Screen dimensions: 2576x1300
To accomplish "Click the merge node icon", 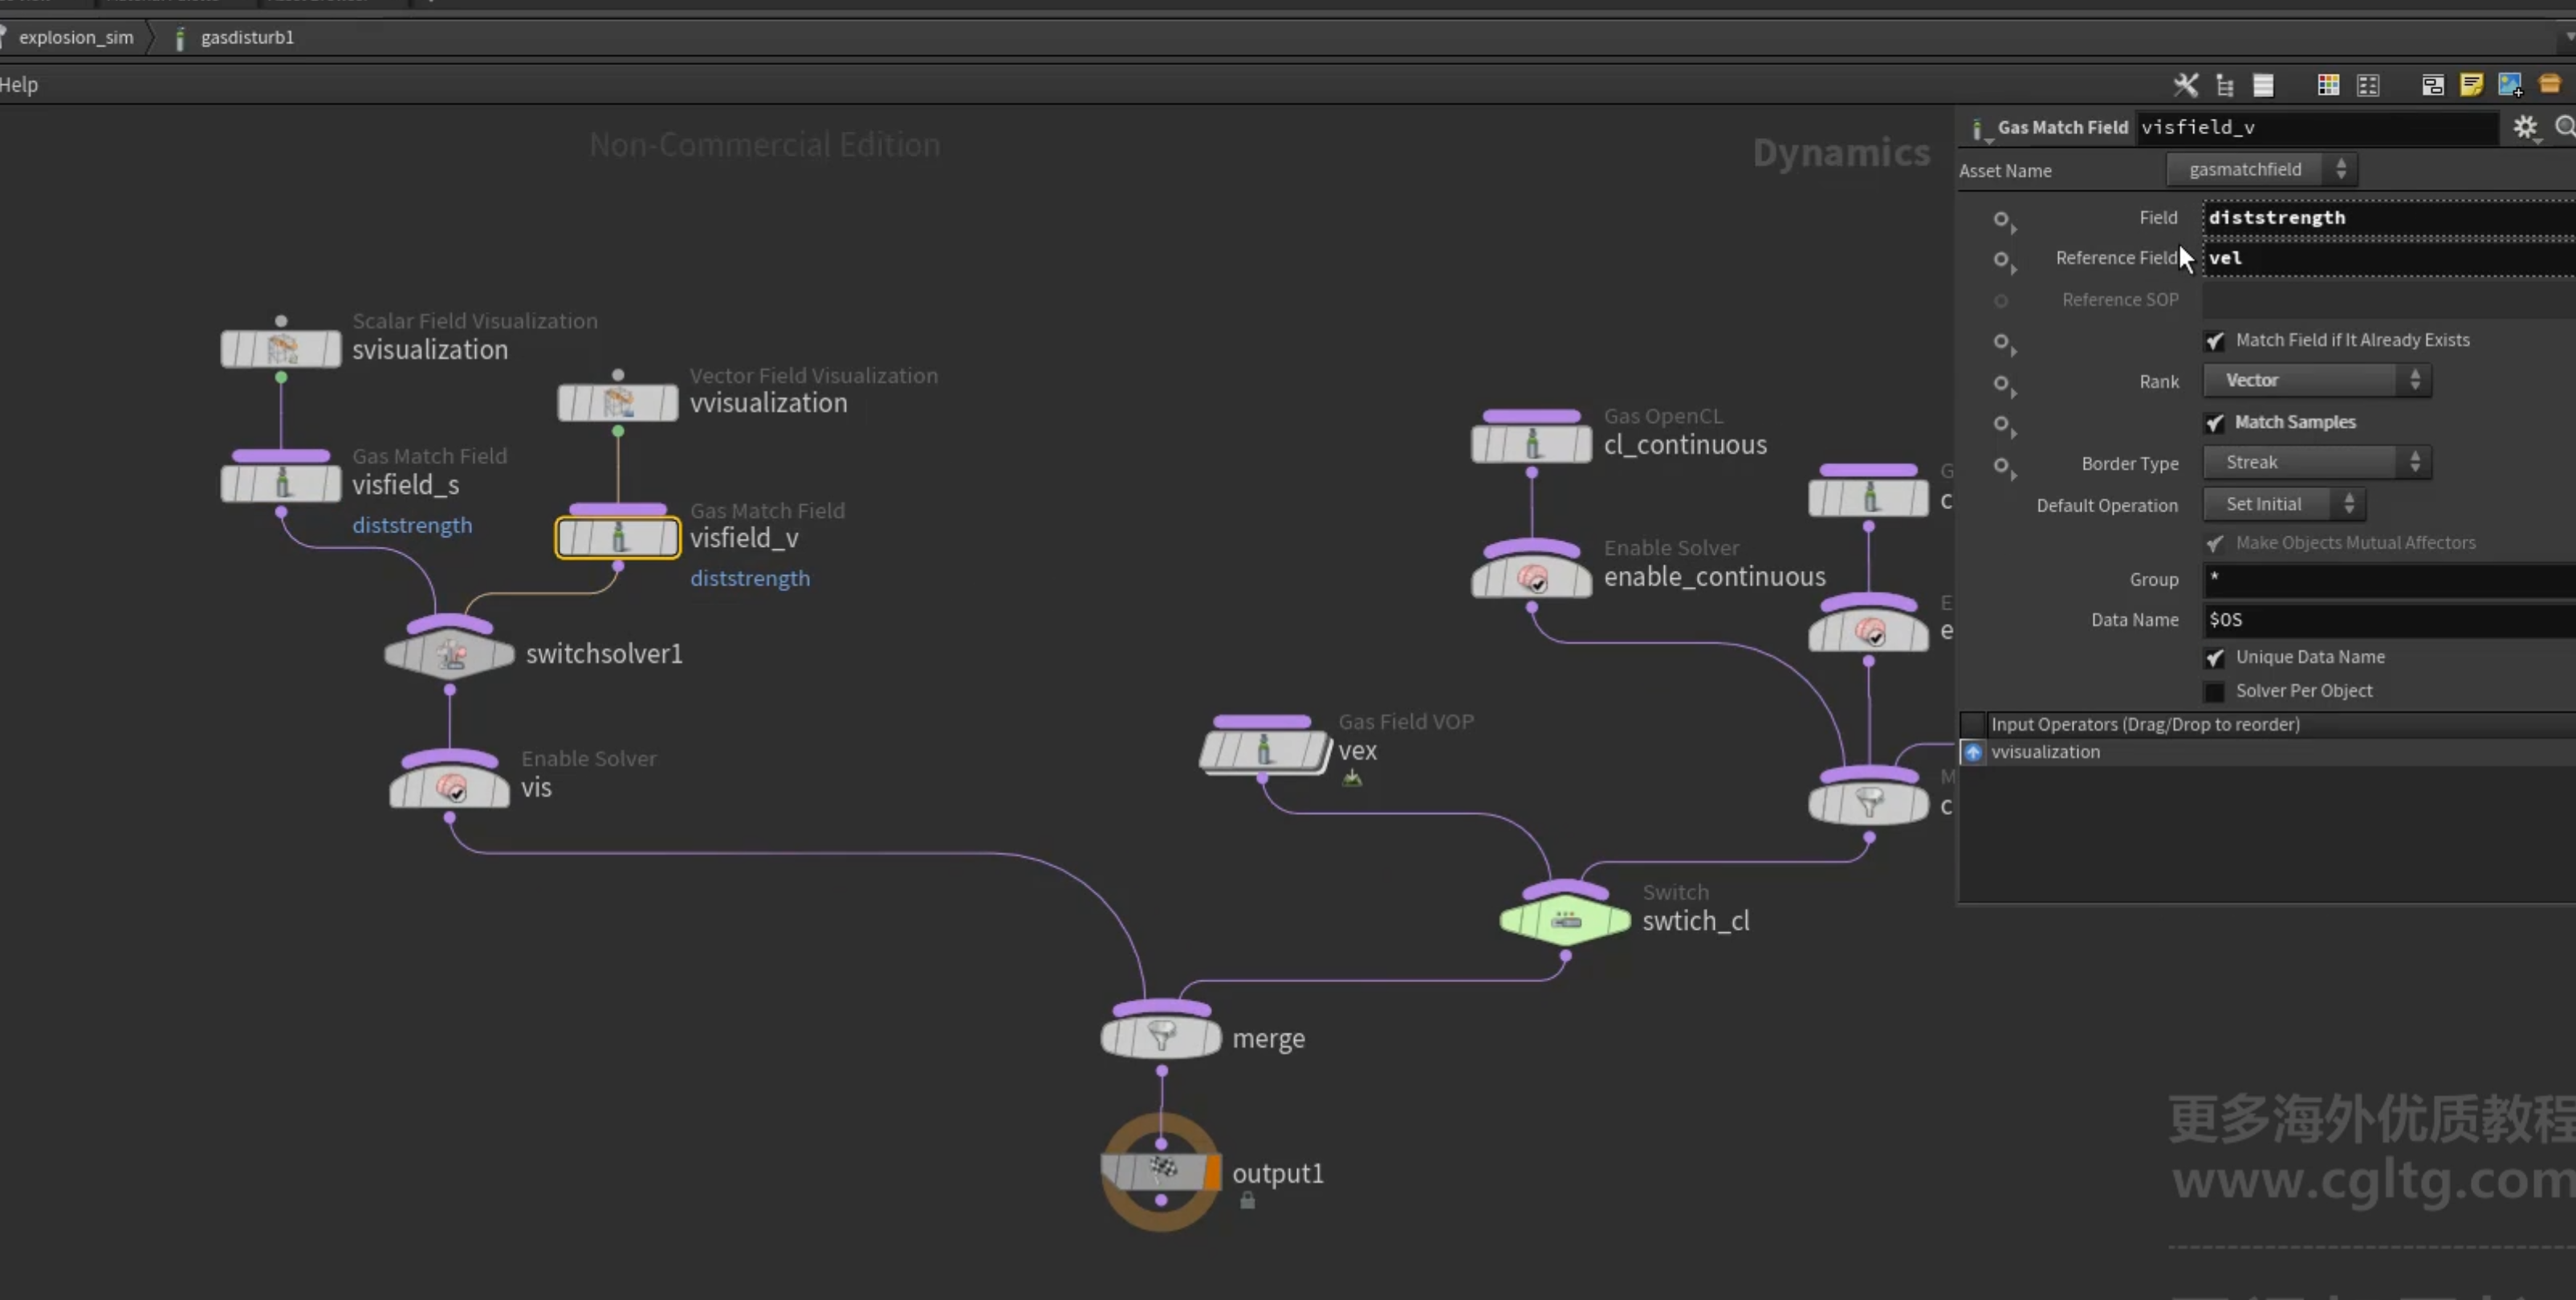I will point(1161,1037).
